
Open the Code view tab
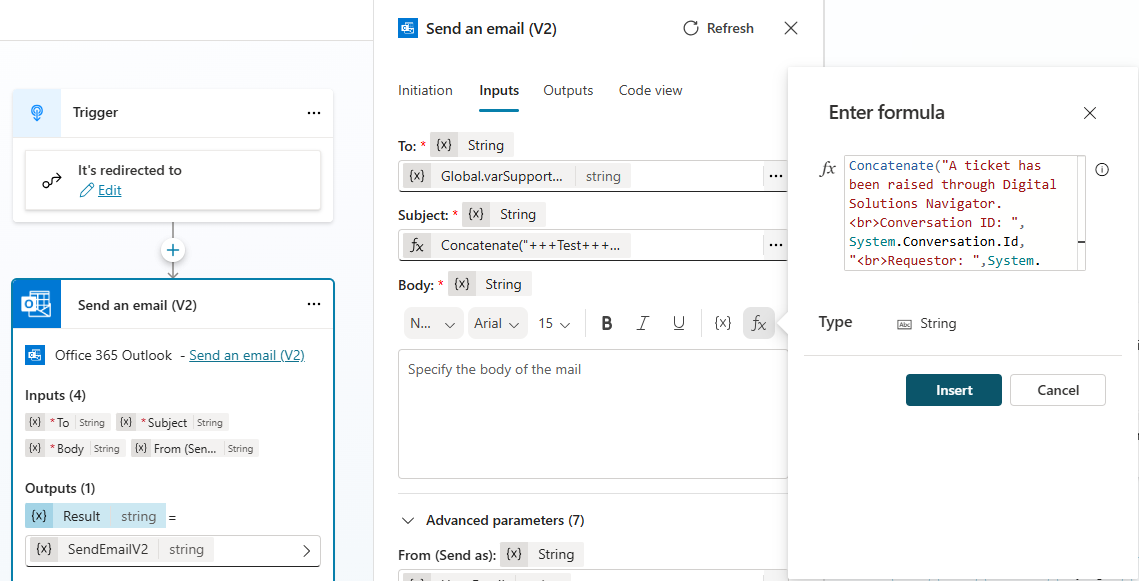point(650,90)
